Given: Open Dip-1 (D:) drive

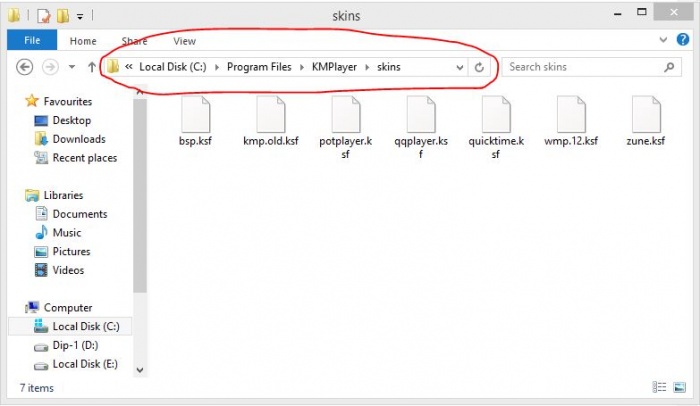Looking at the screenshot, I should click(66, 345).
